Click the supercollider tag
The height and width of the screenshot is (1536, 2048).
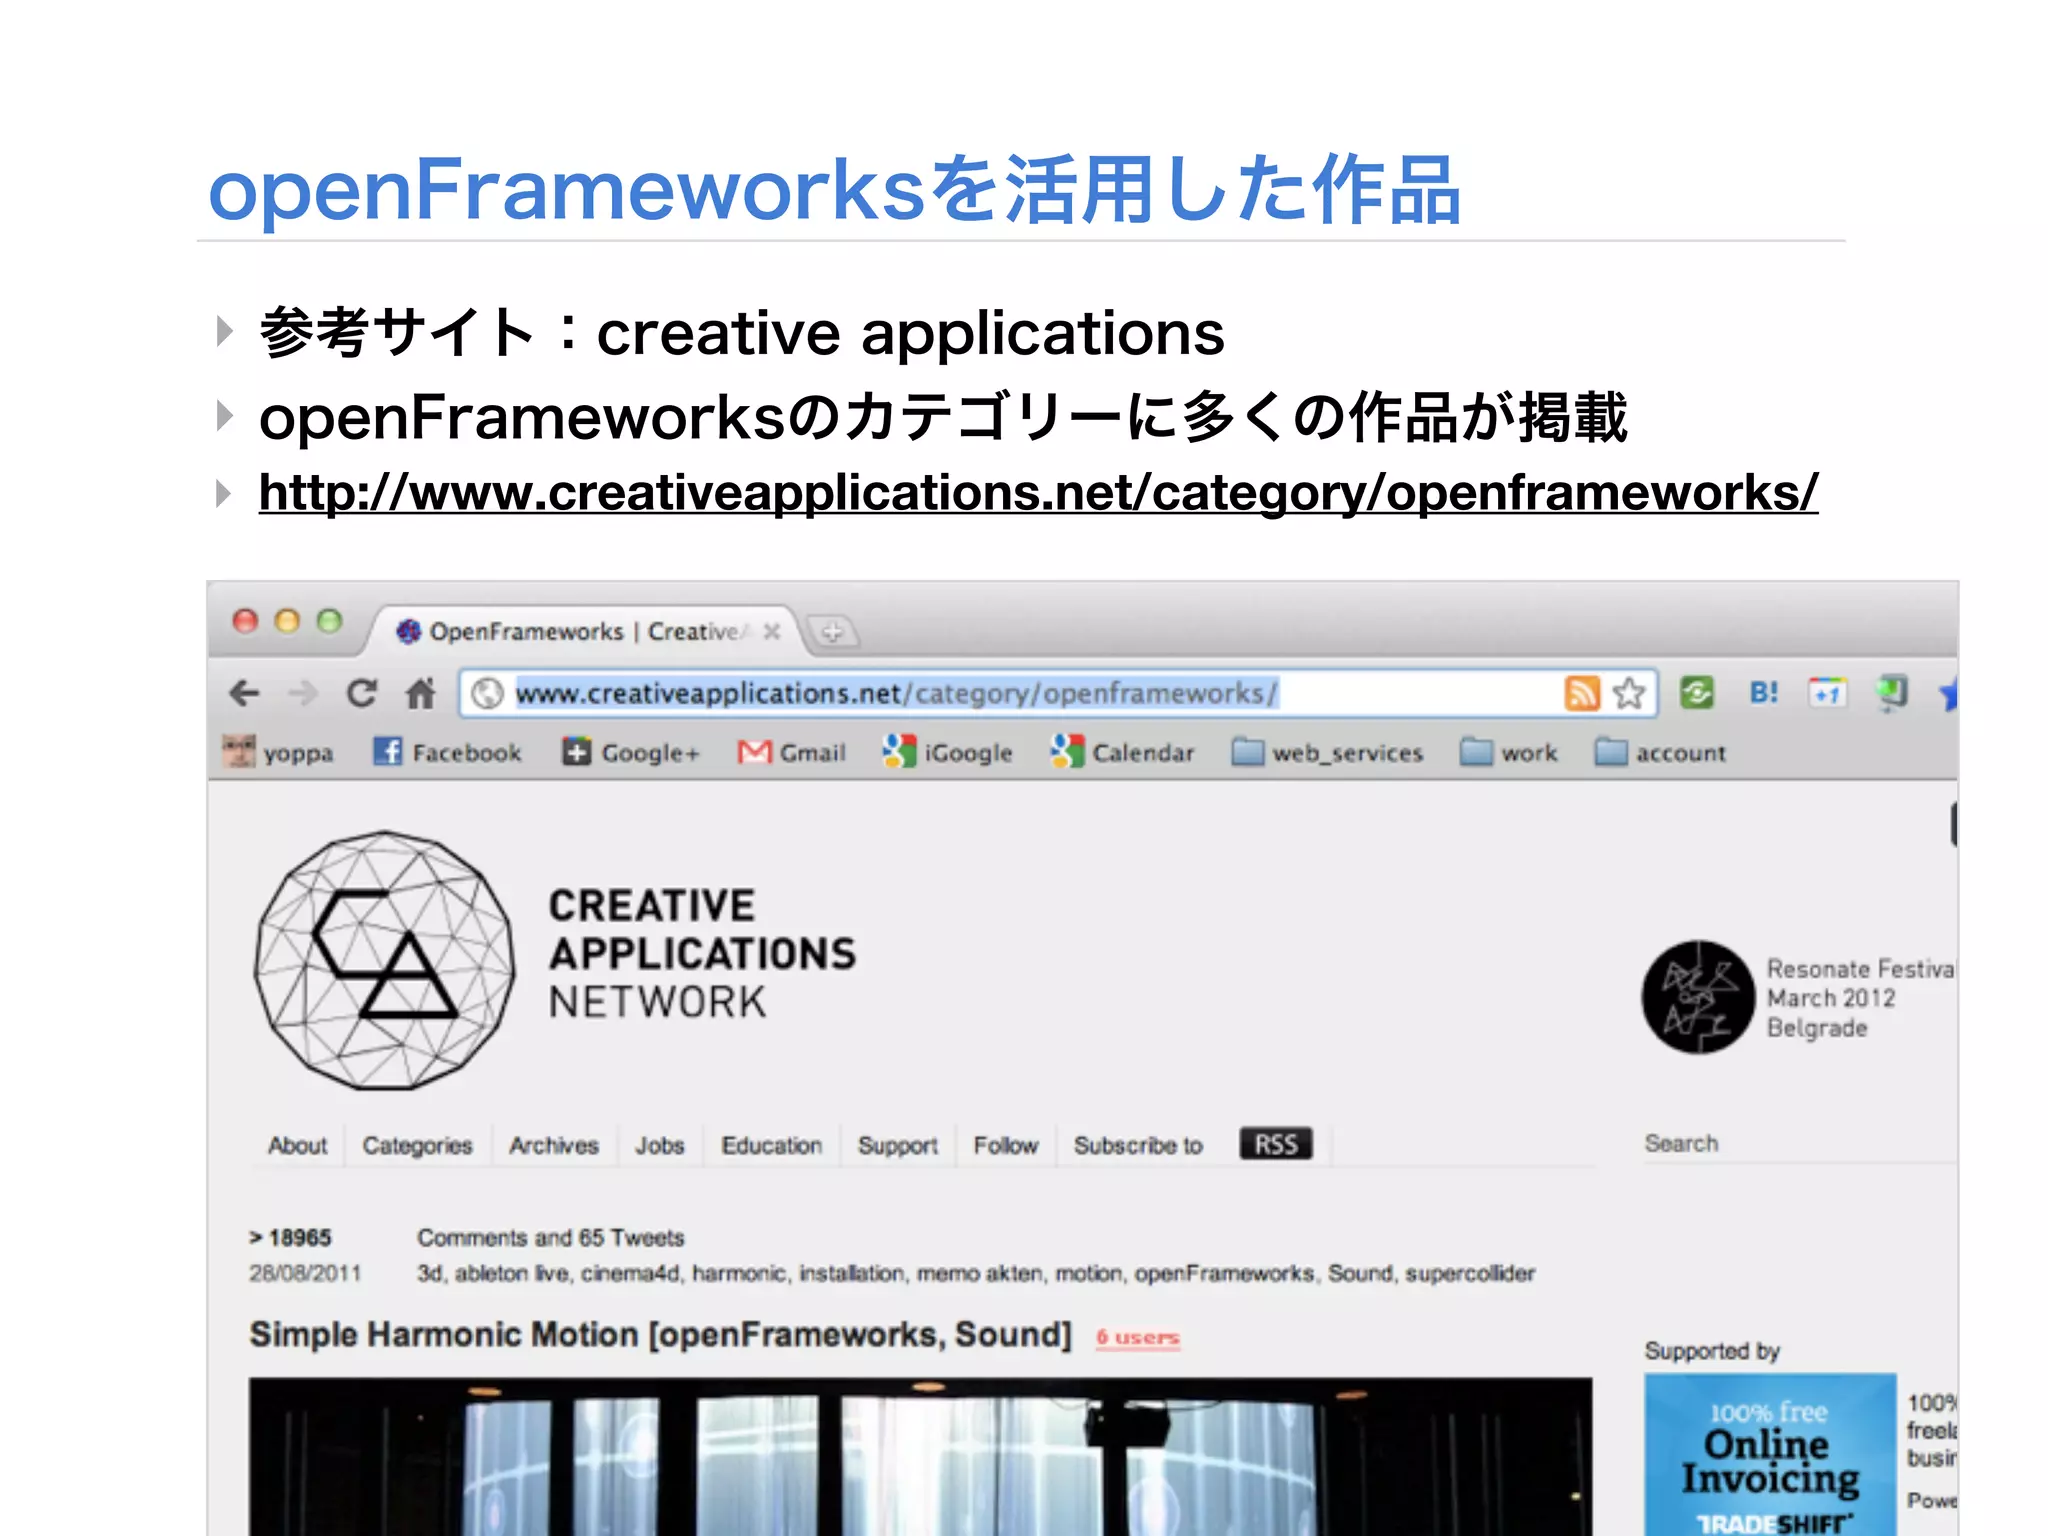(x=1470, y=1274)
